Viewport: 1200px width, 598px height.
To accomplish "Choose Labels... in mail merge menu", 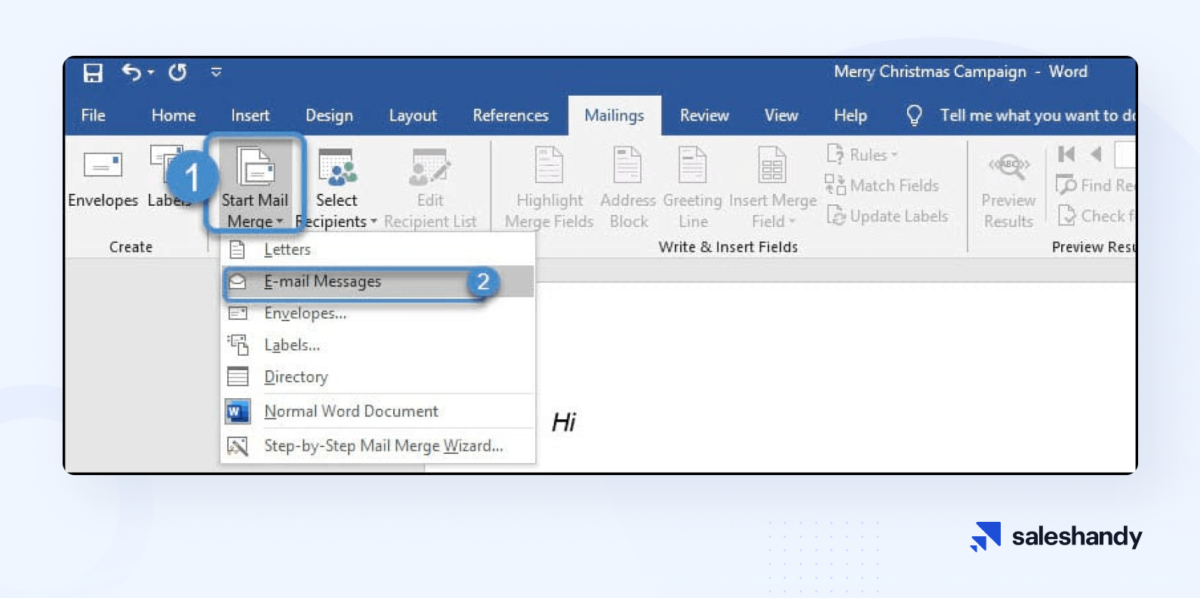I will pos(378,346).
